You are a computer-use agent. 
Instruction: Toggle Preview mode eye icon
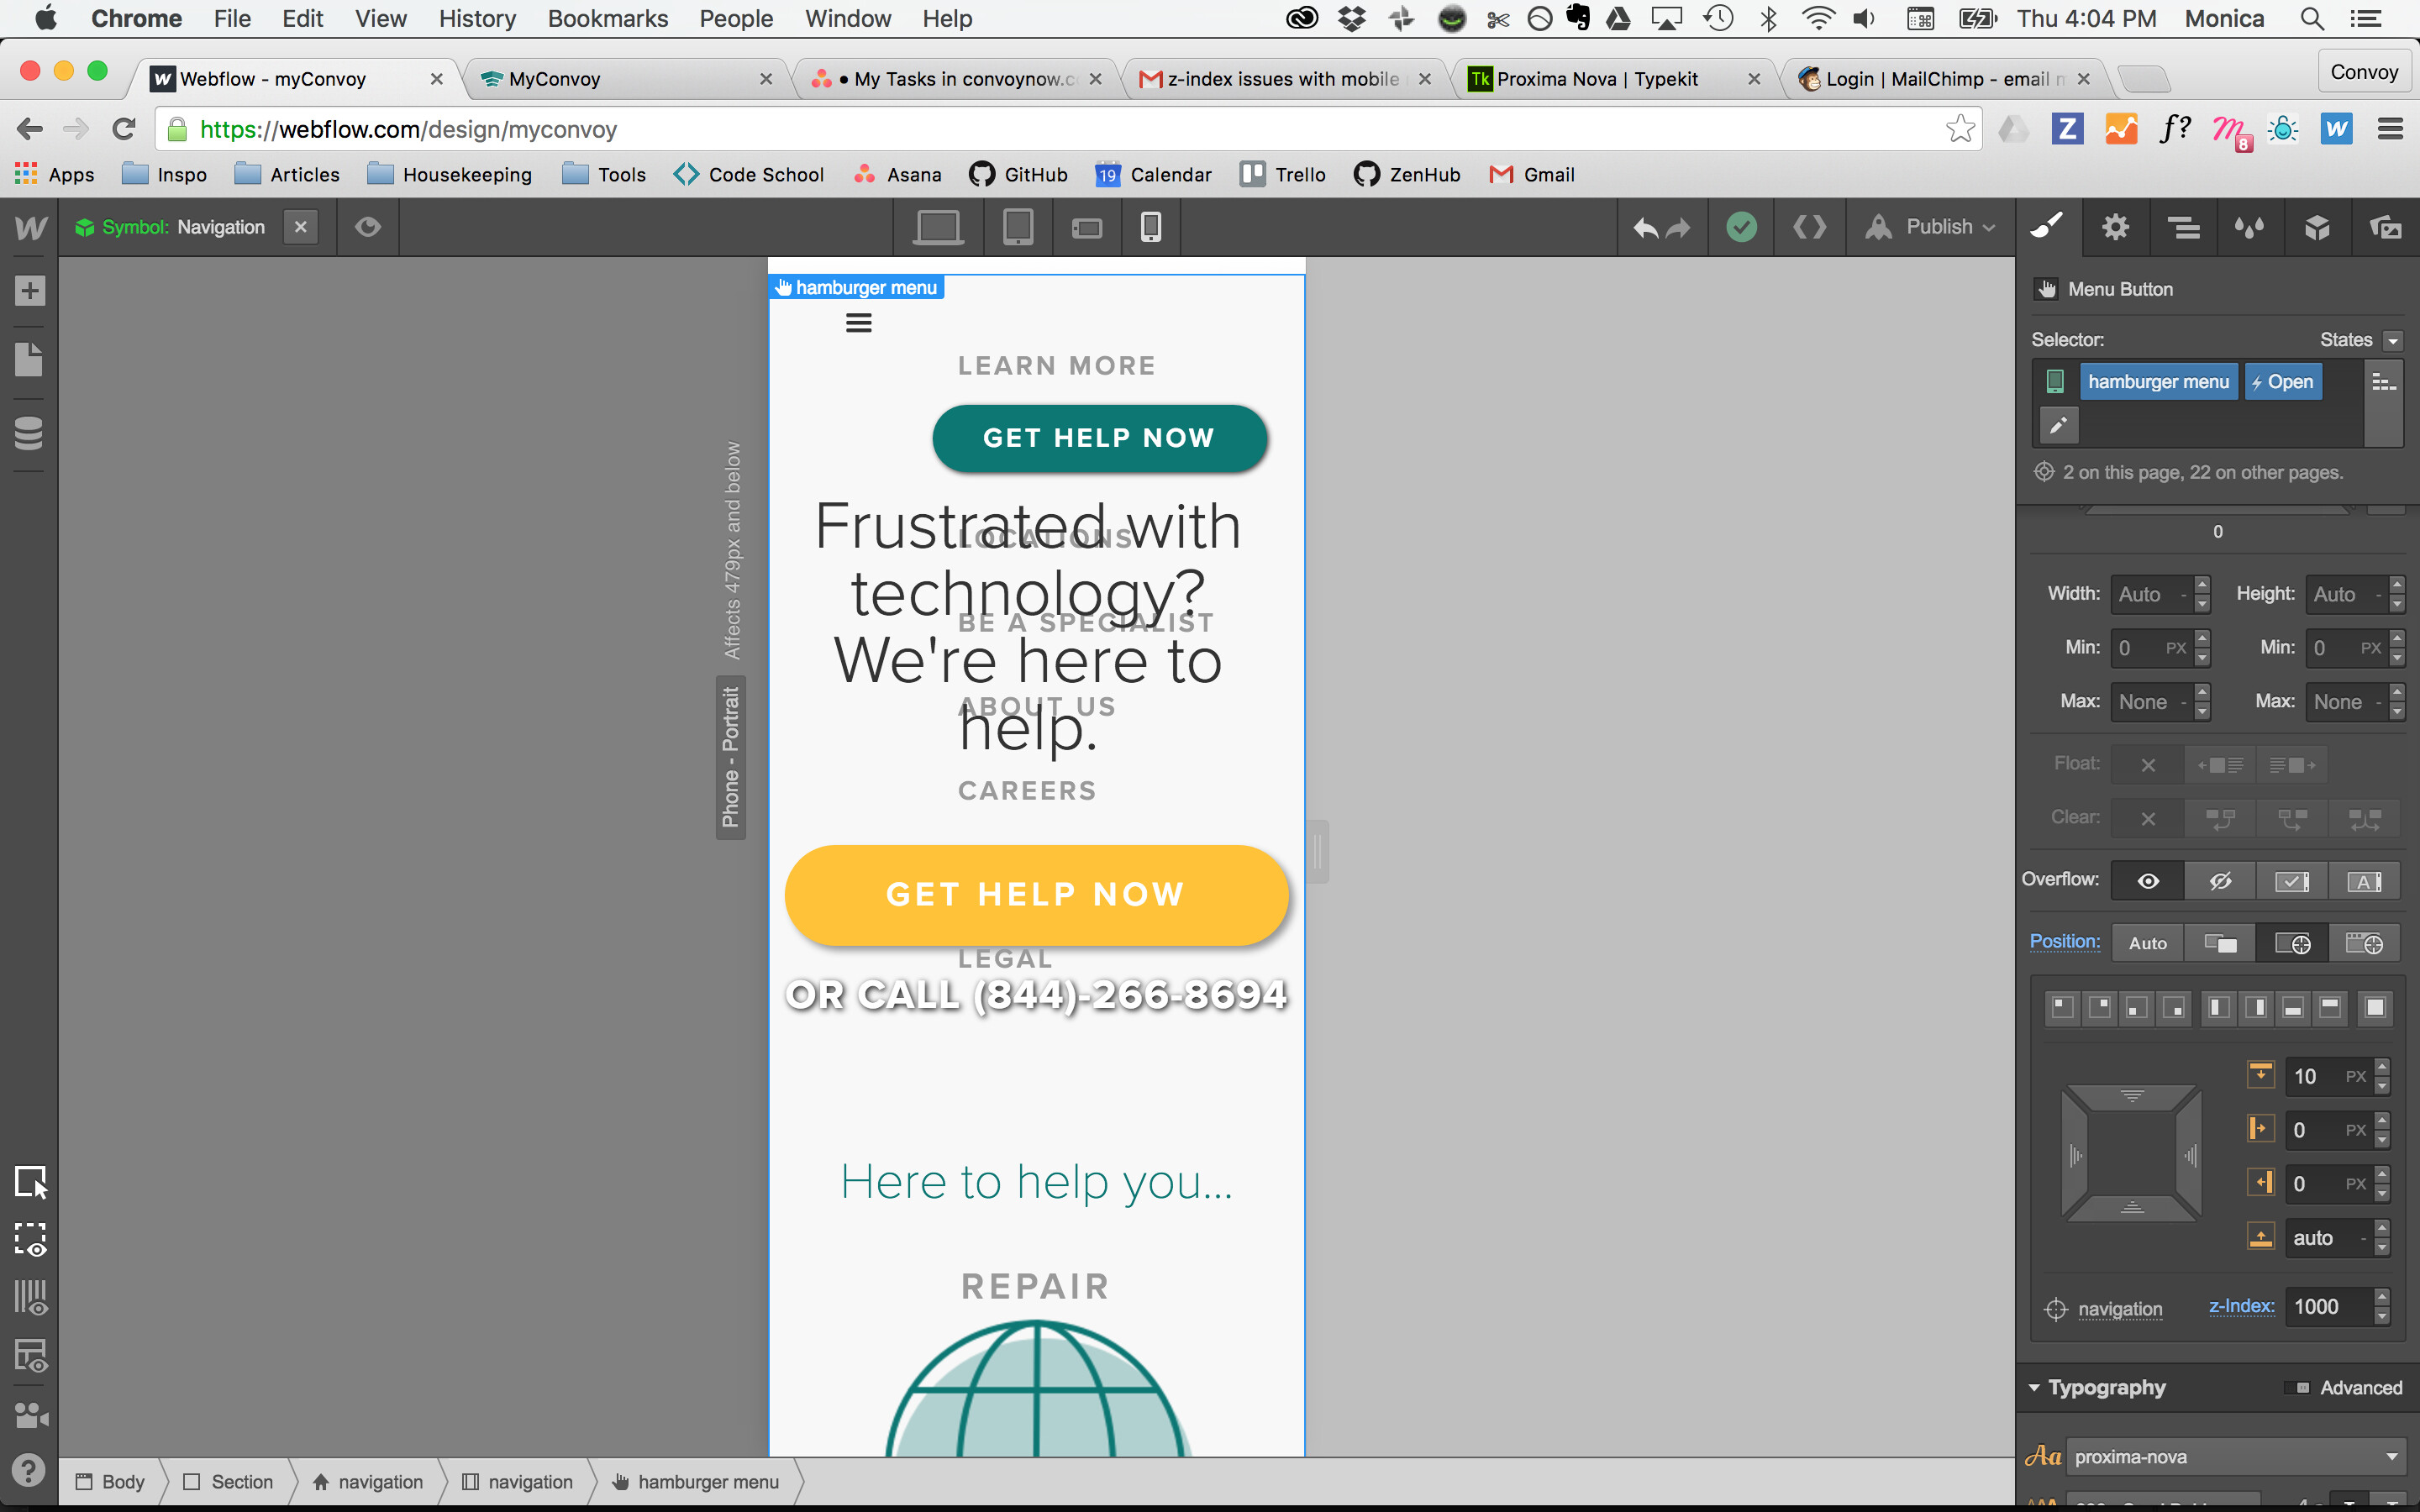click(368, 227)
